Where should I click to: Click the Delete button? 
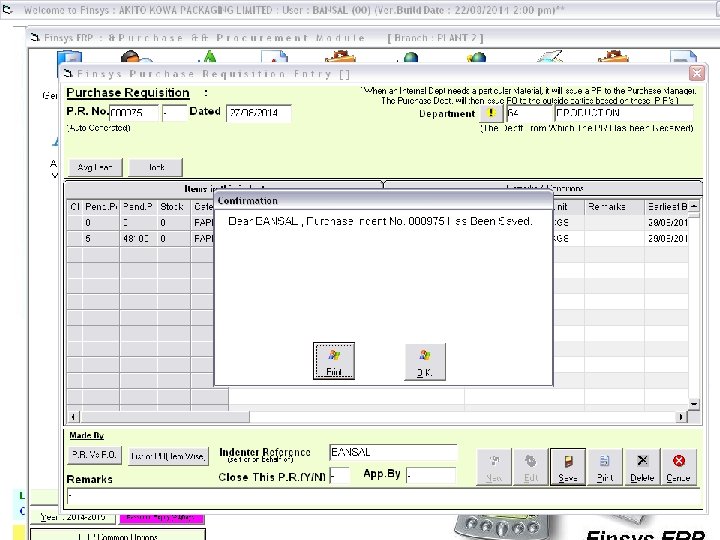pos(642,467)
